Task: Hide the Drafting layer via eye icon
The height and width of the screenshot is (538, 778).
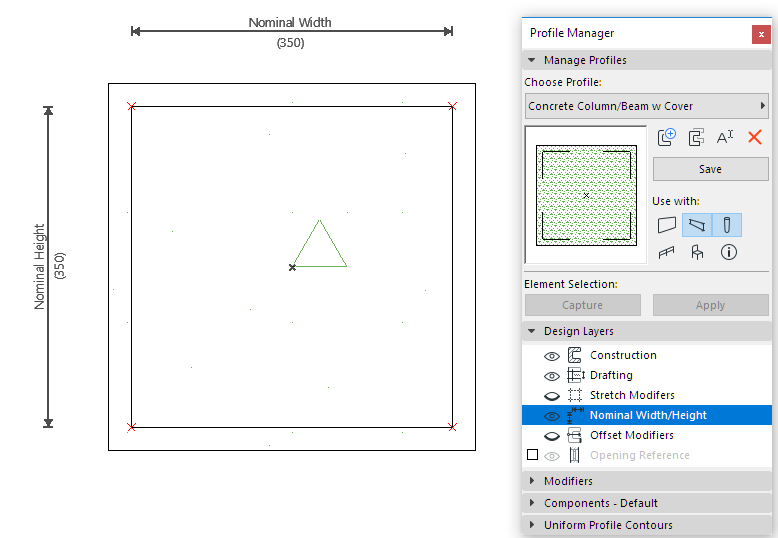Action: pos(552,376)
